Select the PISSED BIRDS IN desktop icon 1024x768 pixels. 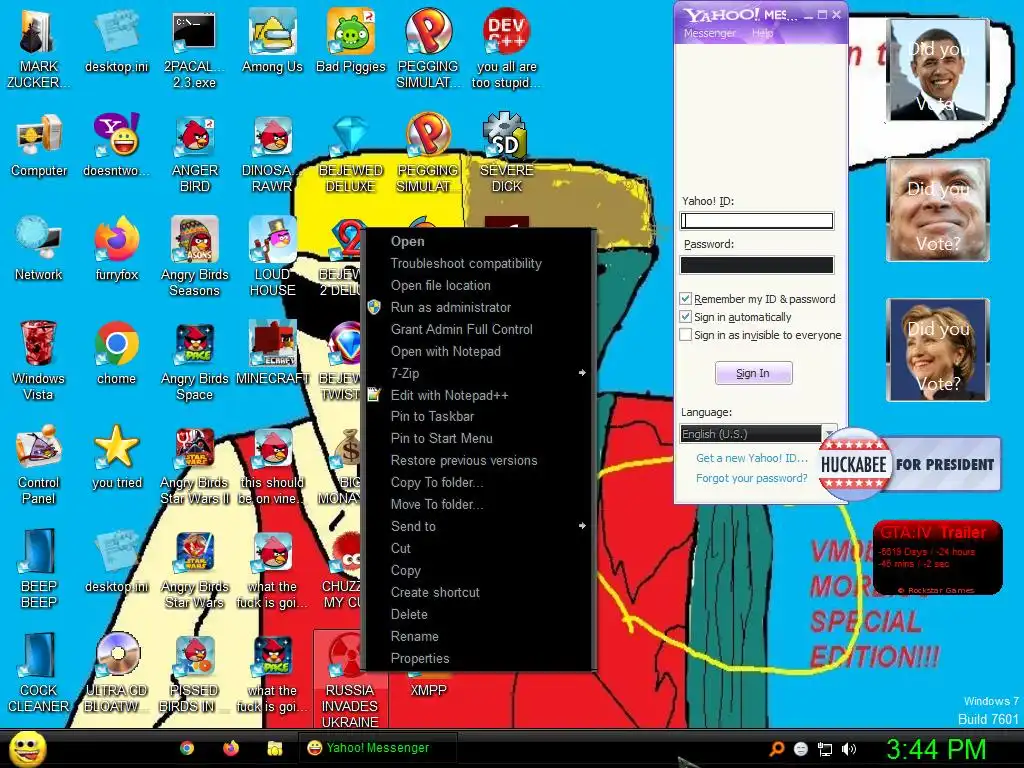tap(194, 673)
